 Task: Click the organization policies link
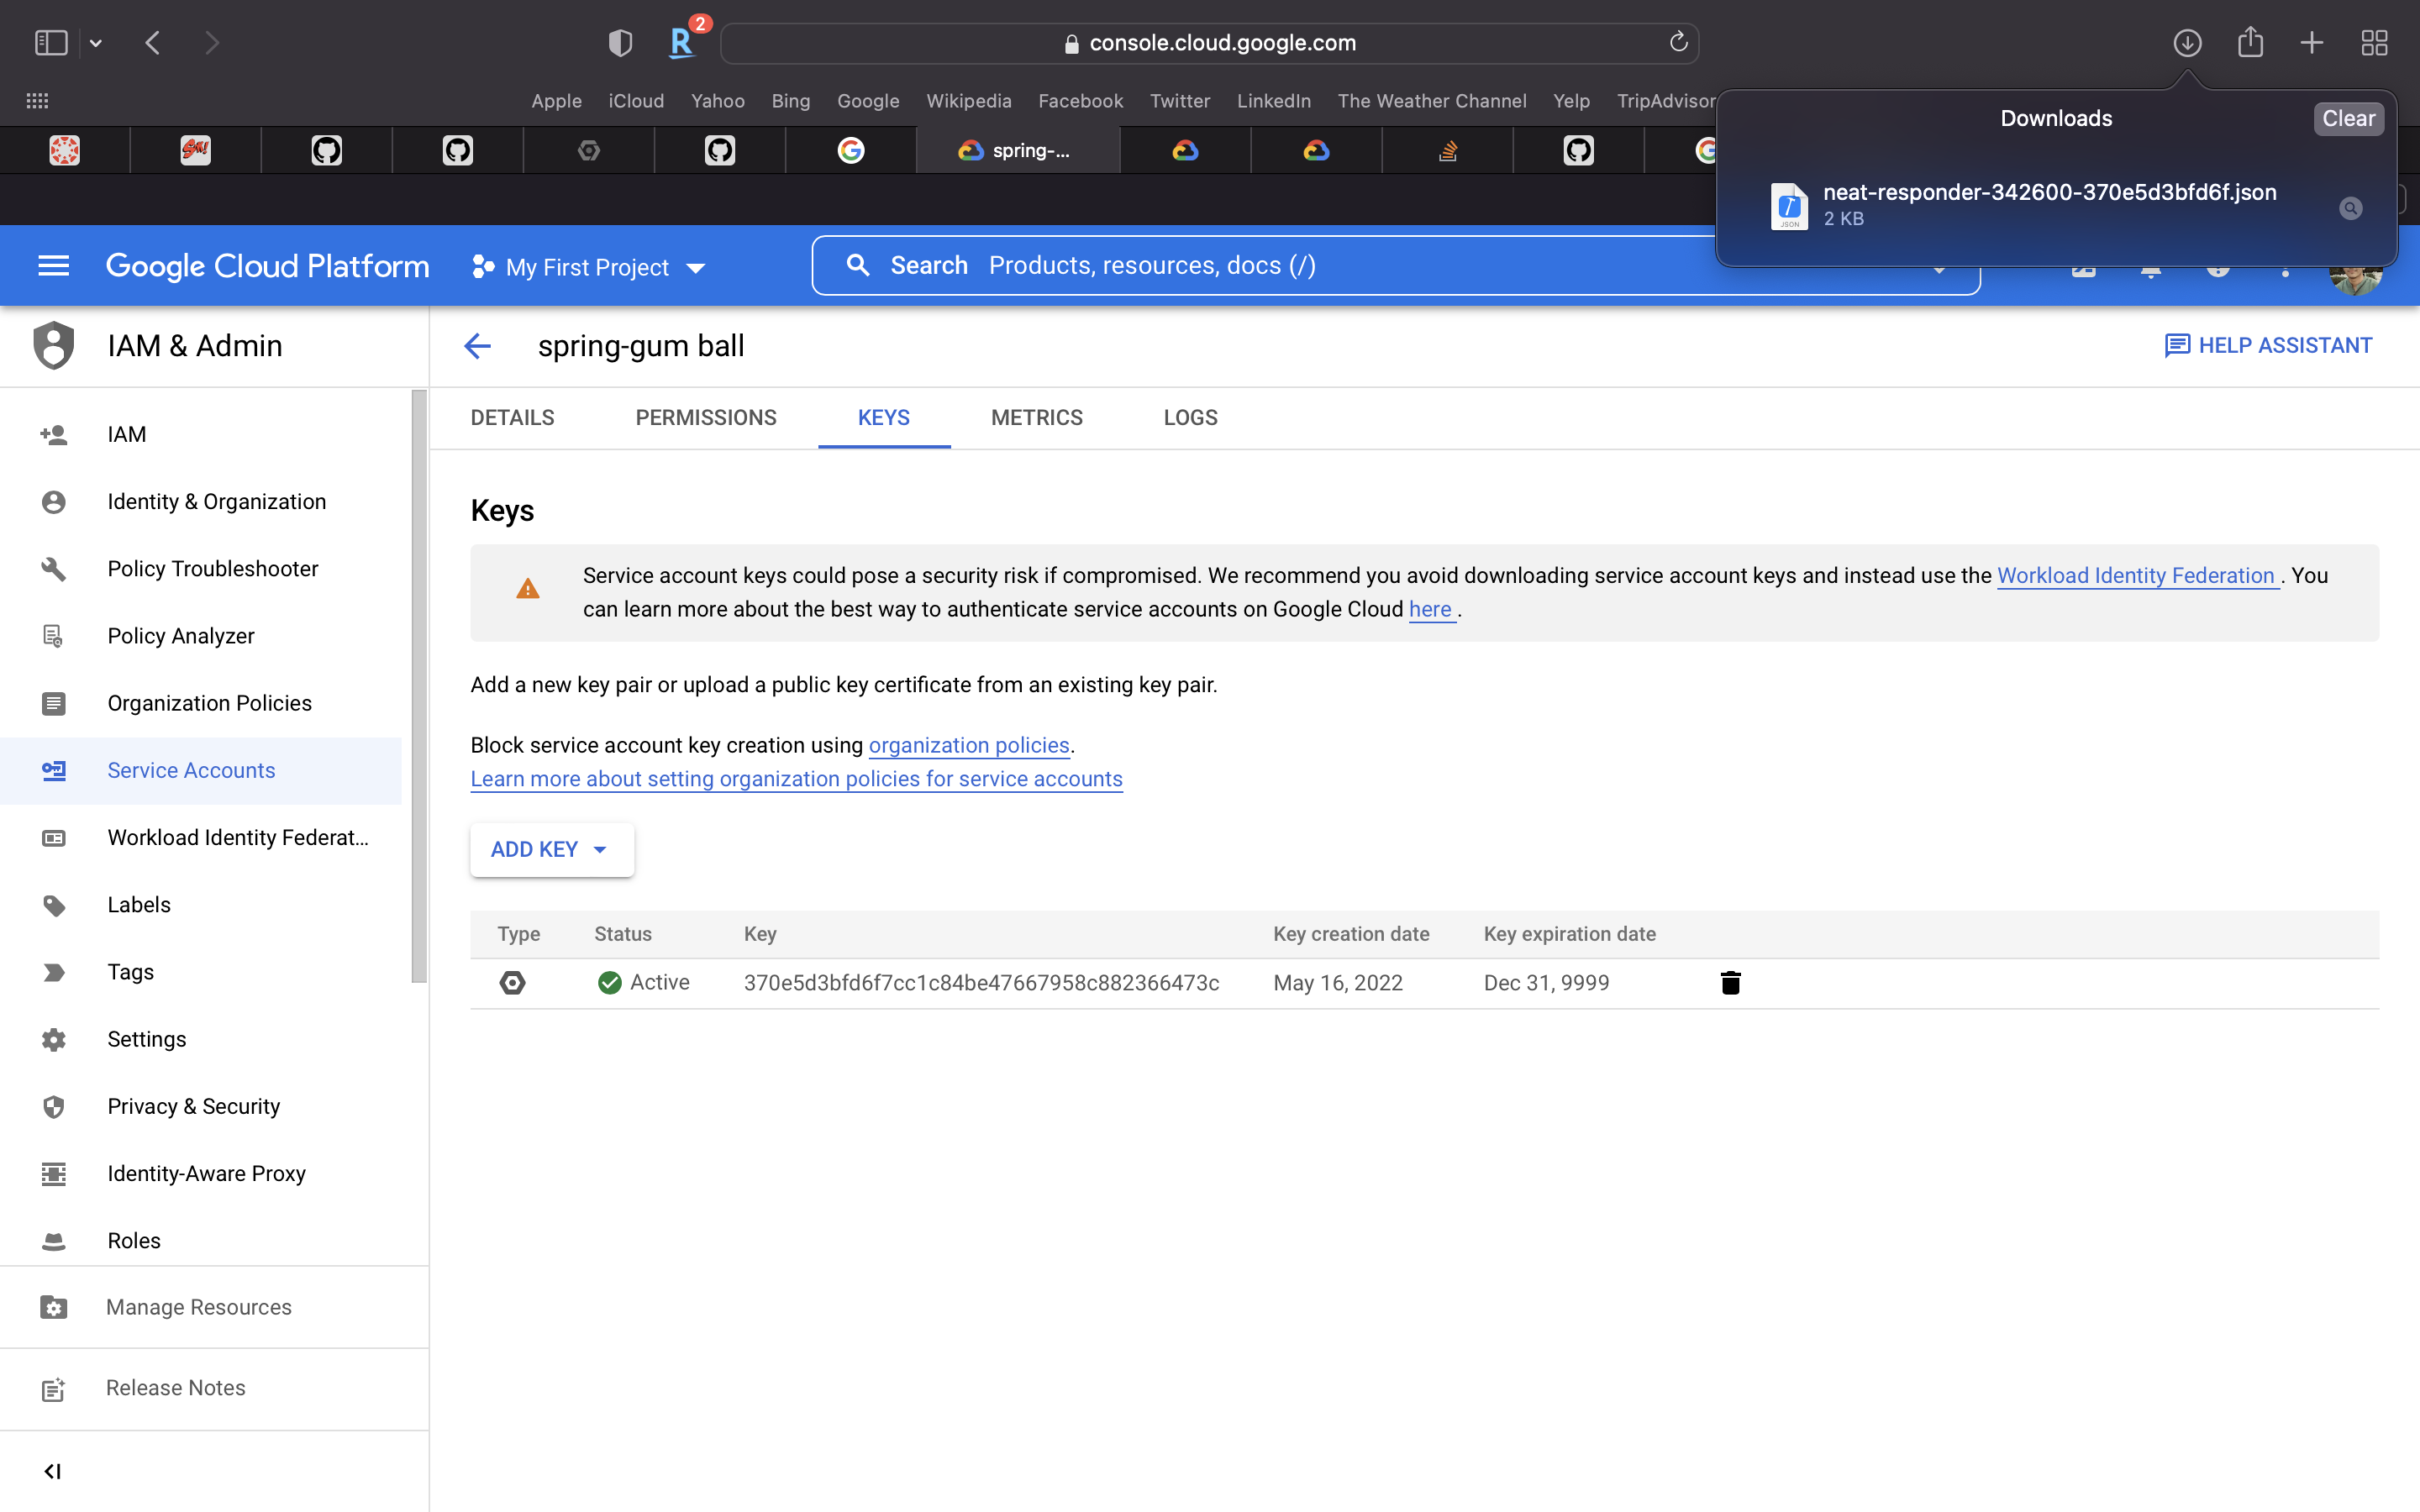point(968,745)
